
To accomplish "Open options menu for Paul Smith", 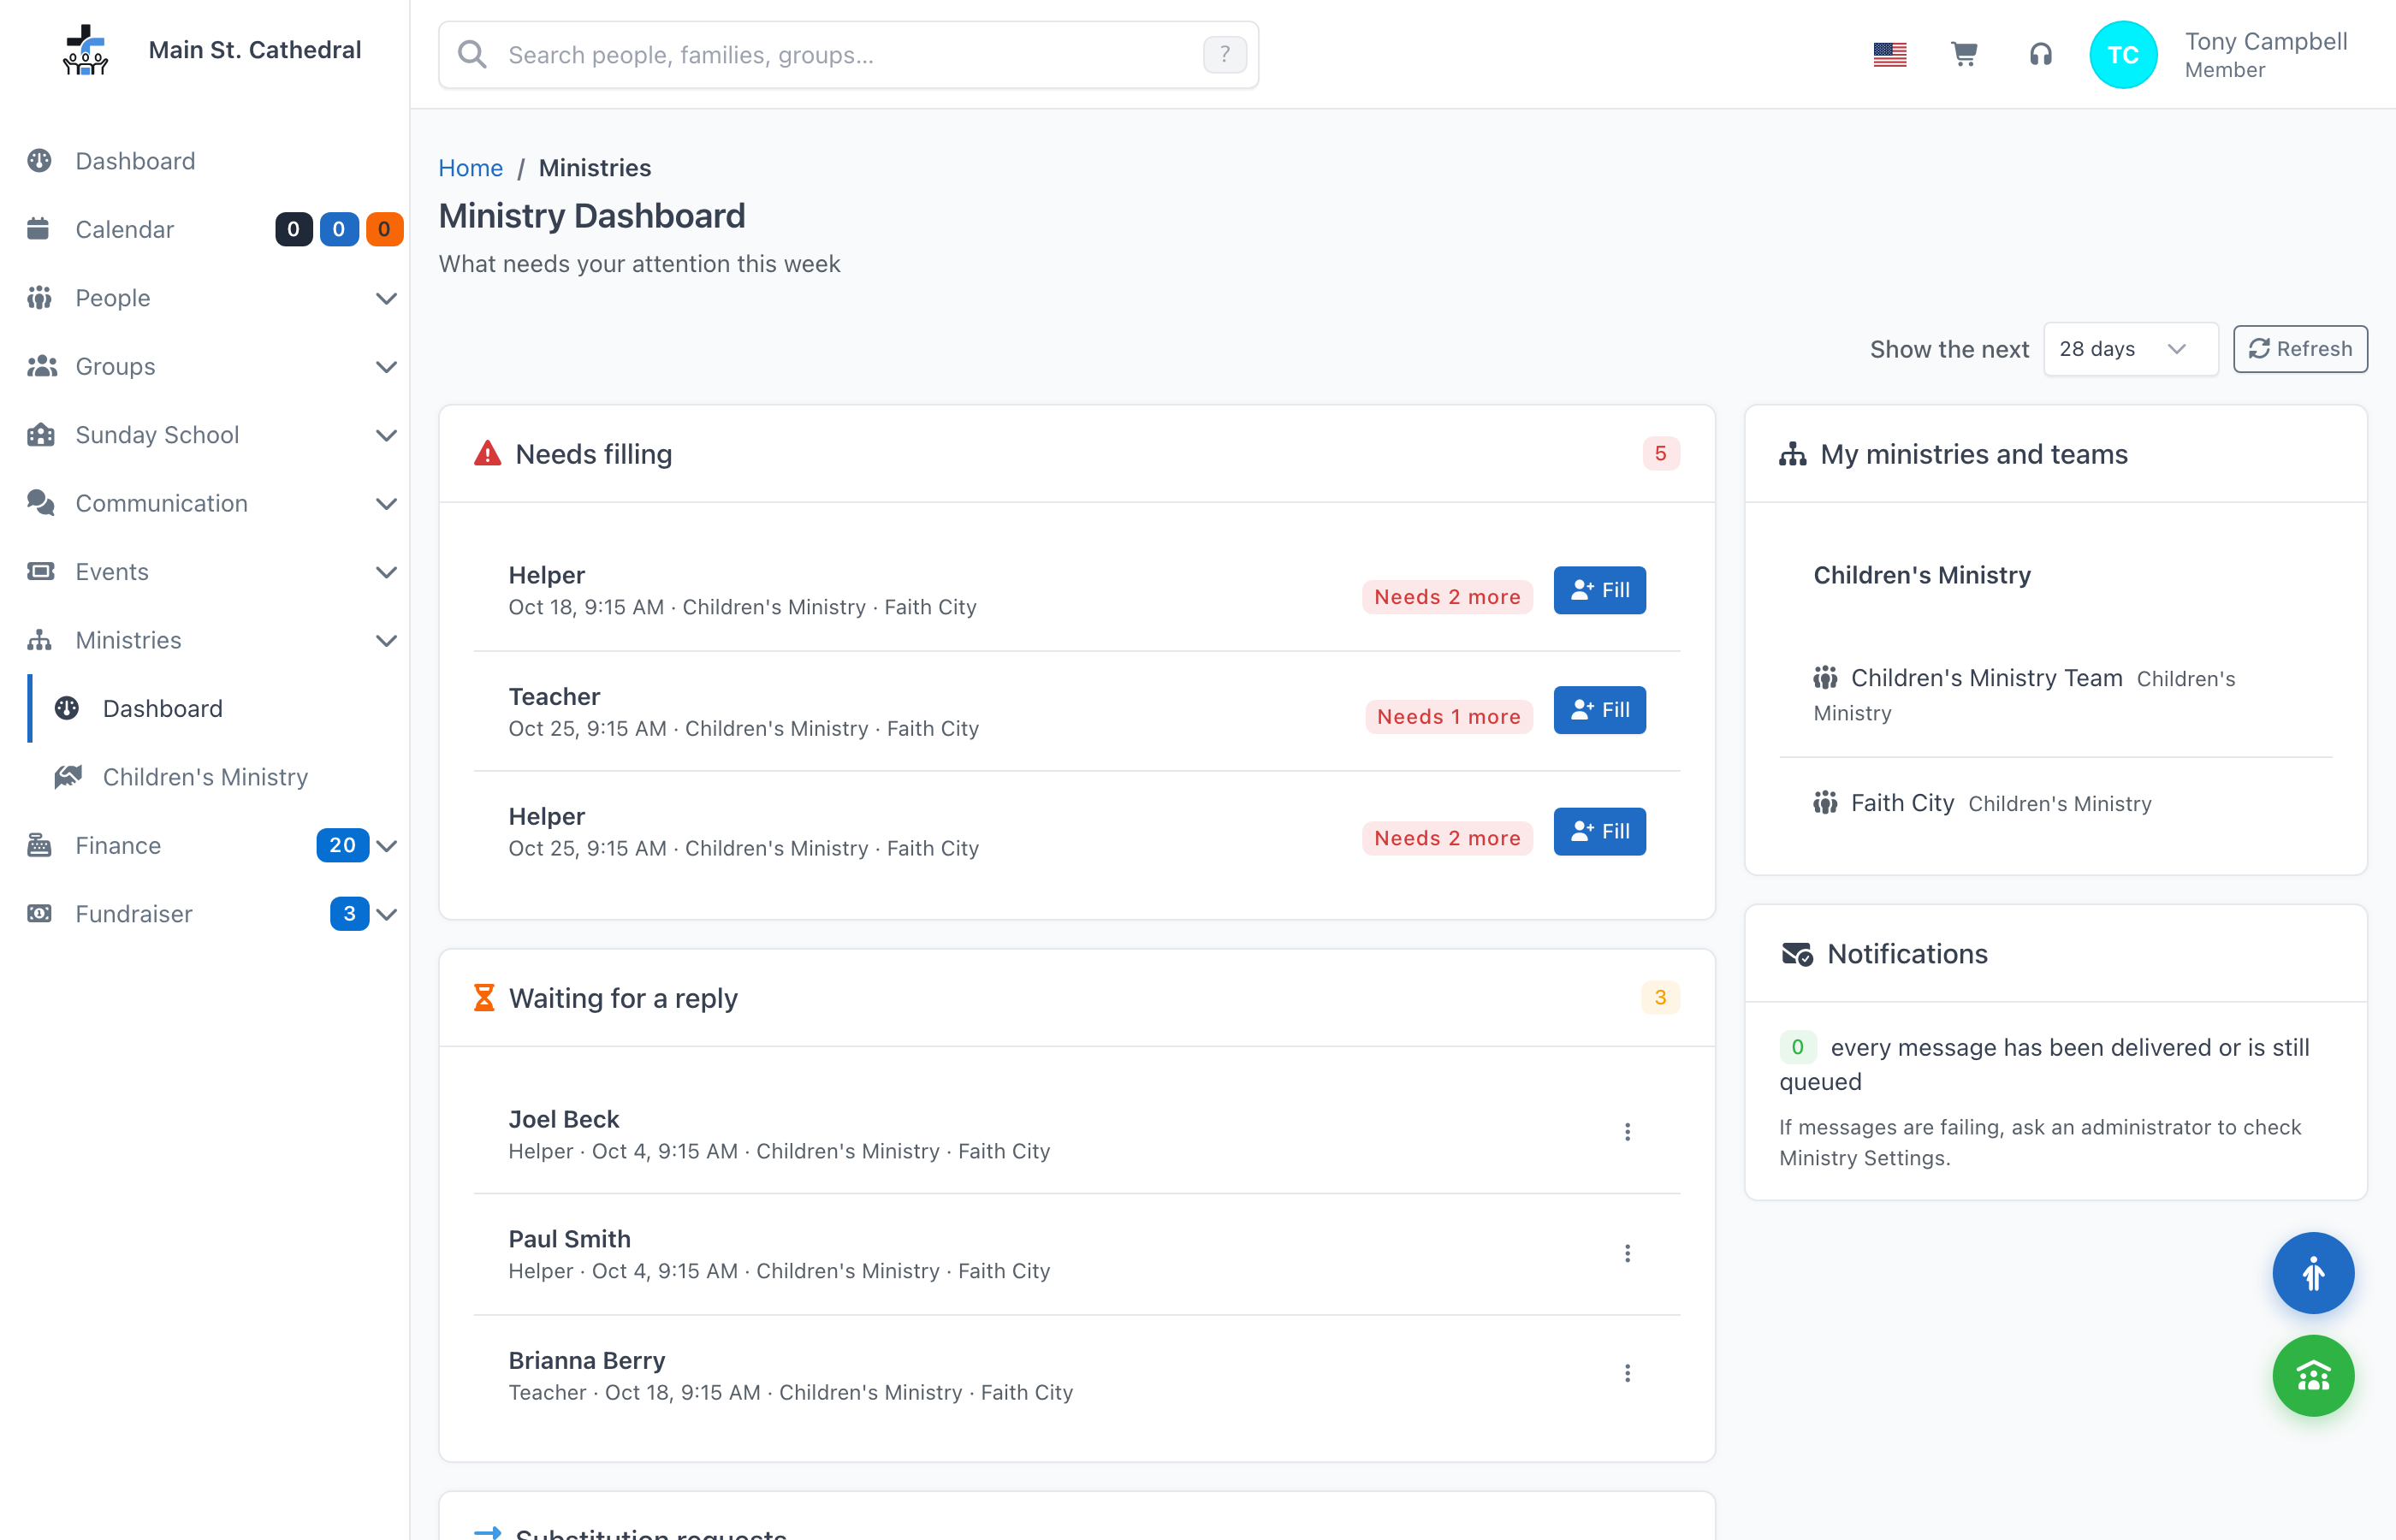I will coord(1627,1253).
